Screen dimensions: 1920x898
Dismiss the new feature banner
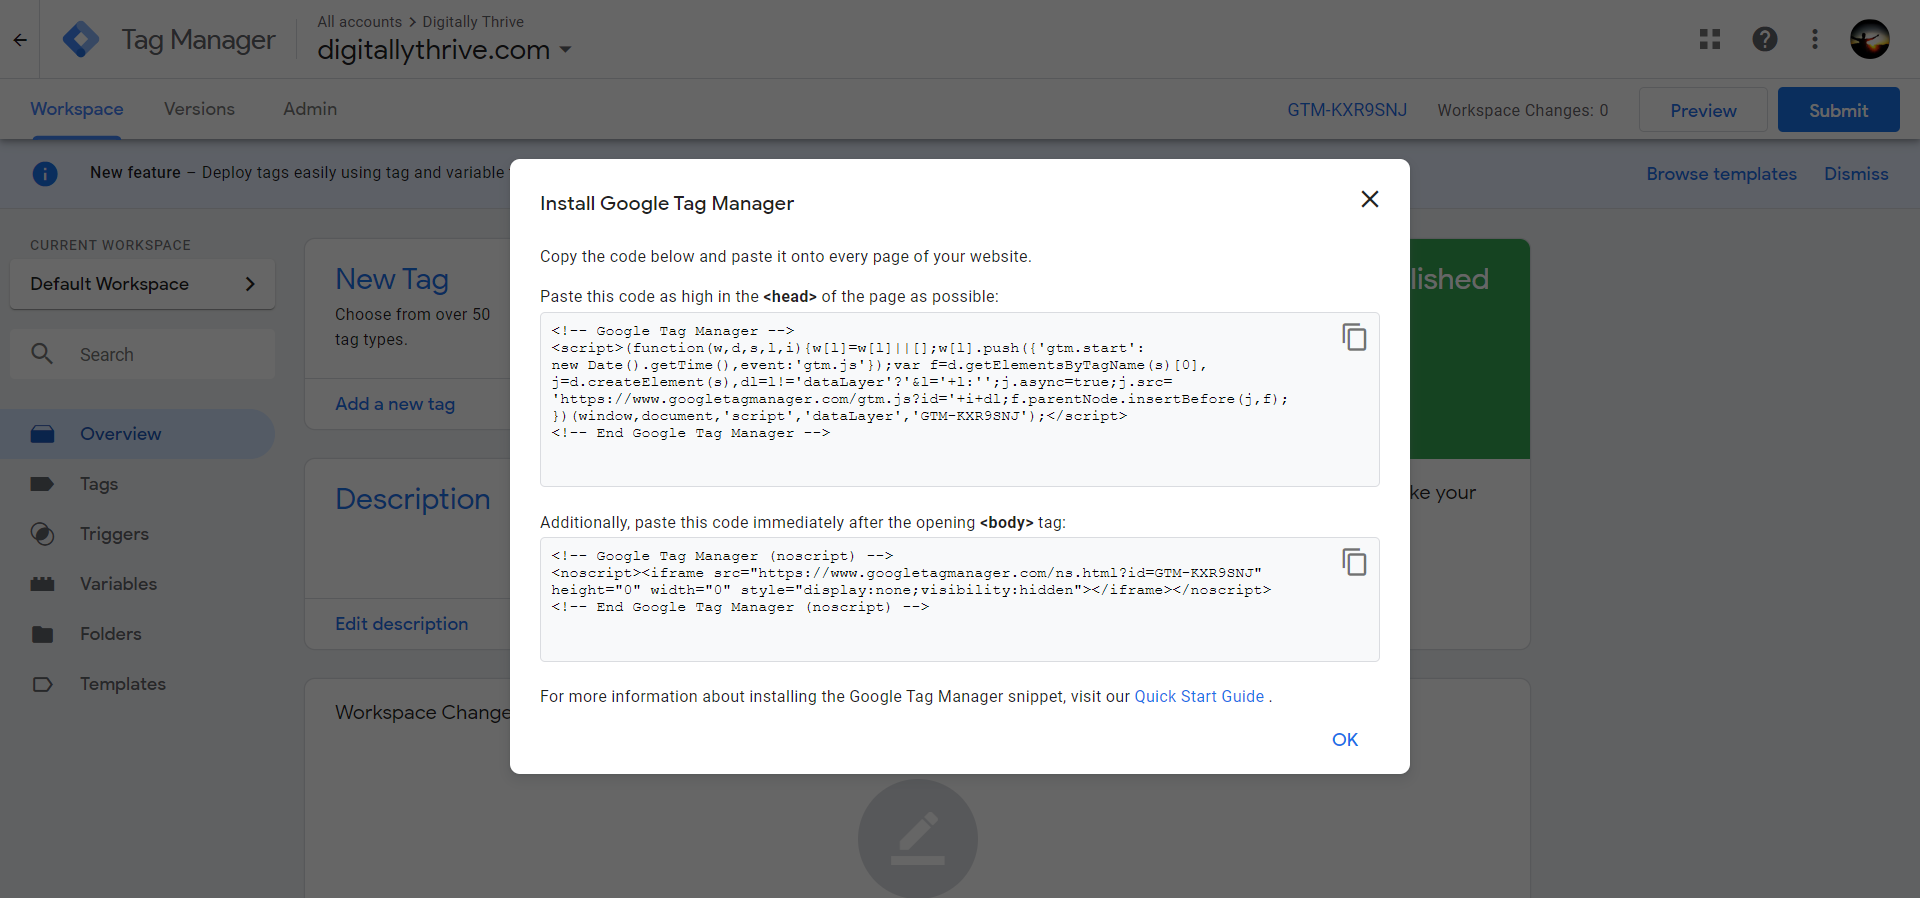point(1856,174)
